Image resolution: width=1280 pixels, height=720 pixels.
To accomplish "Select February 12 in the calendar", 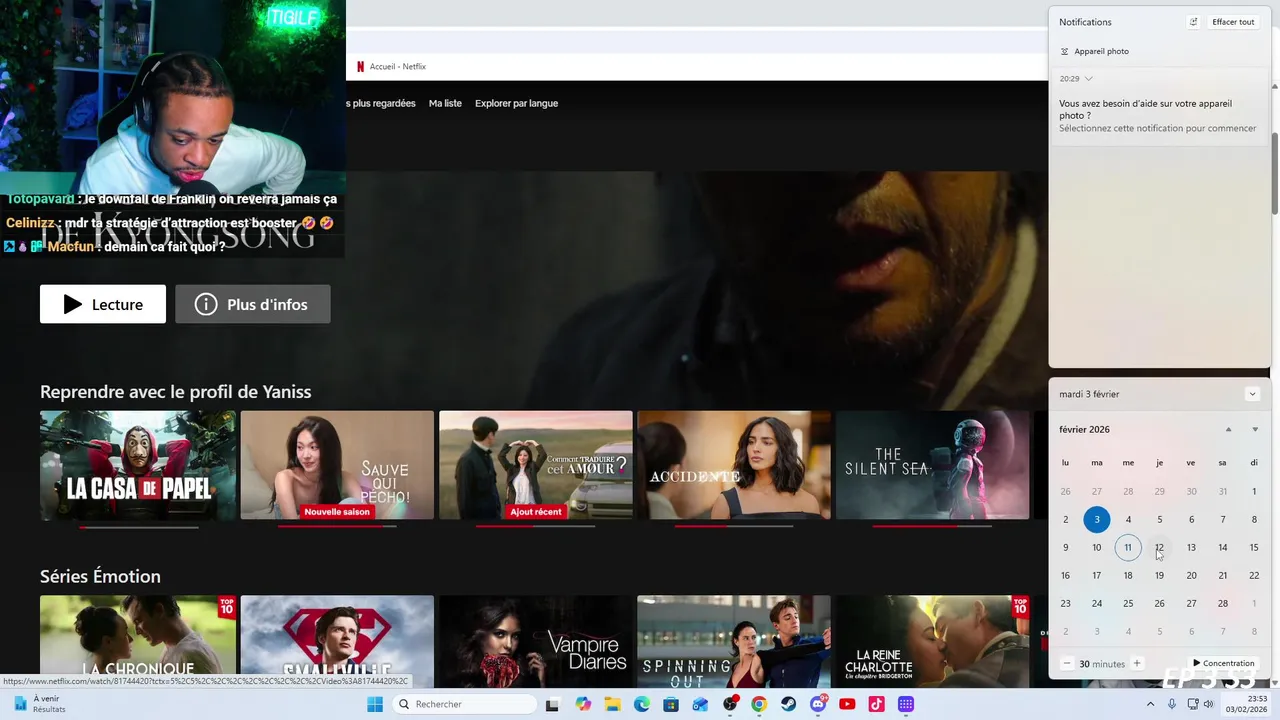I will point(1159,547).
